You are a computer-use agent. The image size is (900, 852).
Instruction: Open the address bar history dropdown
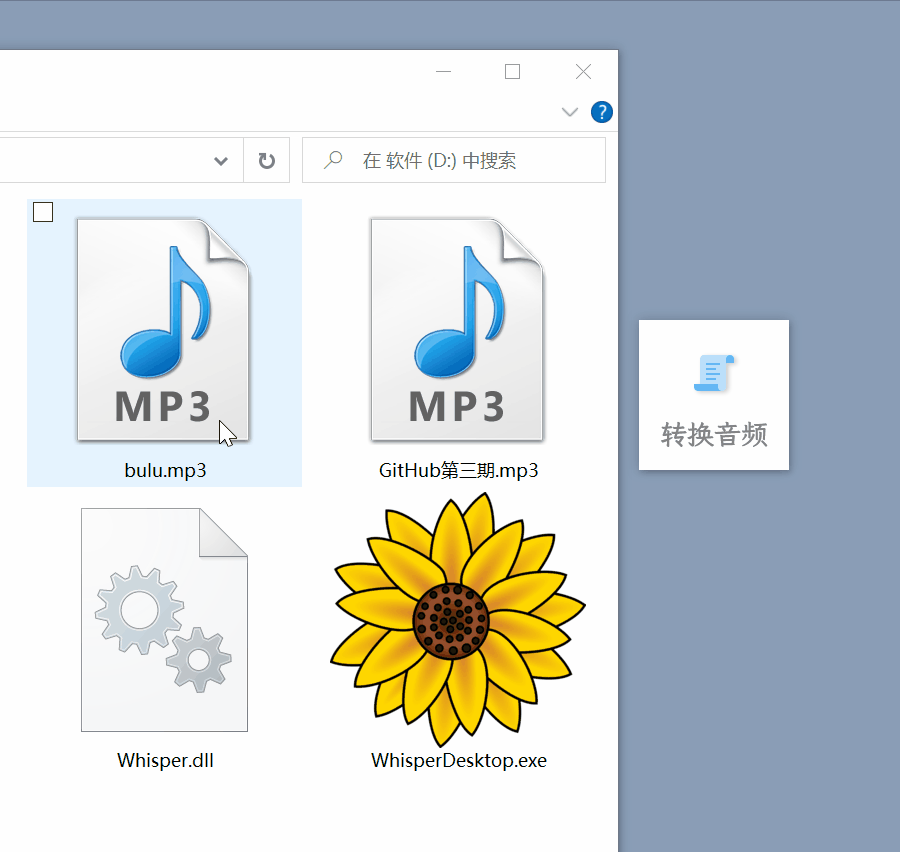[x=221, y=161]
